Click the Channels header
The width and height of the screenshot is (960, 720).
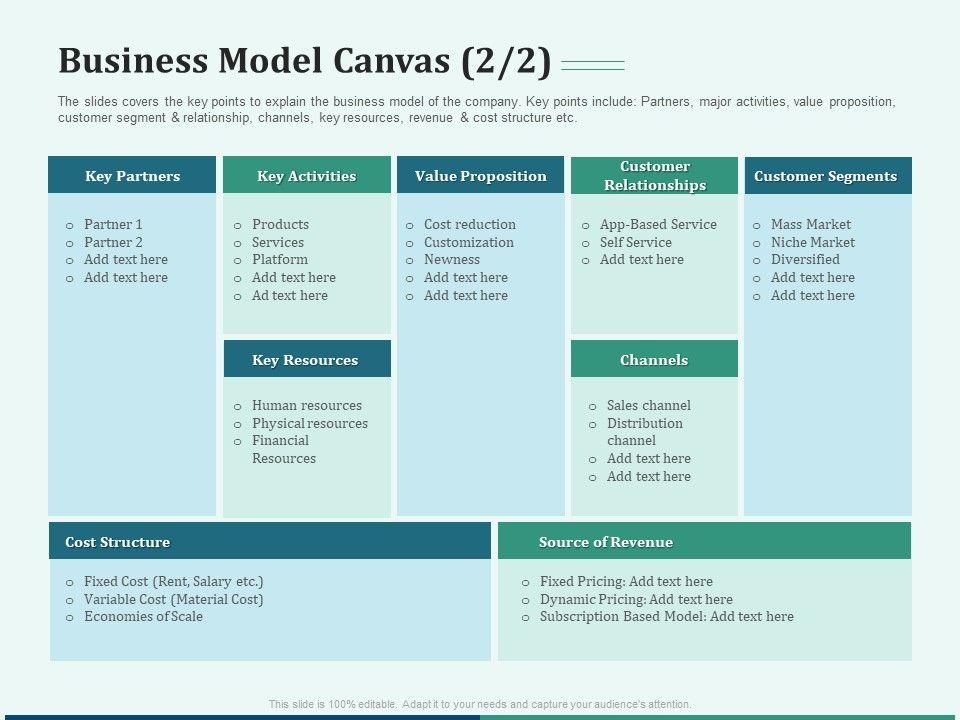[x=654, y=360]
